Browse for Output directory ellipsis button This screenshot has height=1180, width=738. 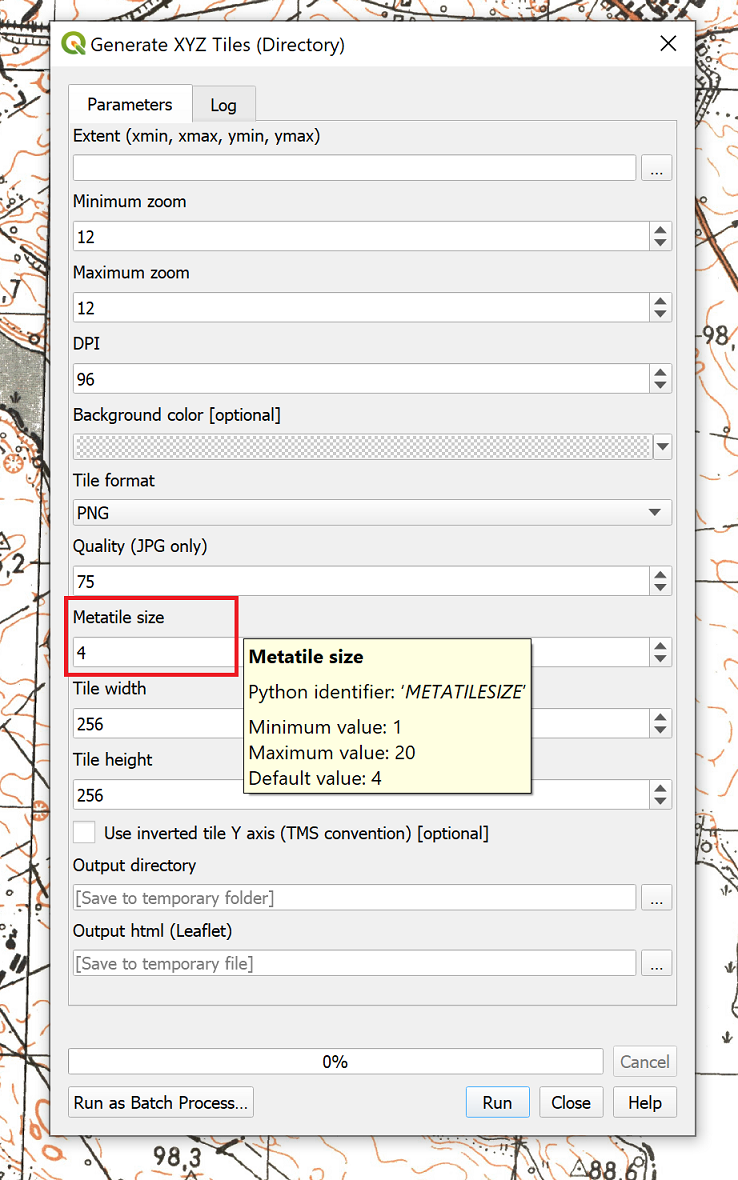(656, 898)
